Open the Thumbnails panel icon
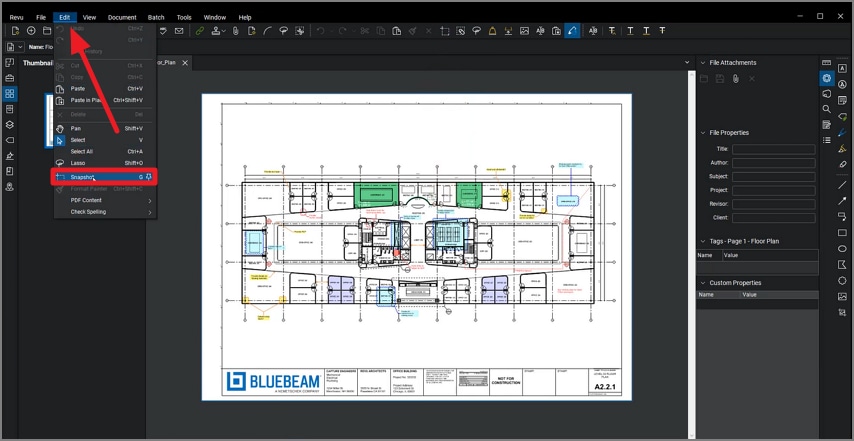The image size is (854, 441). click(9, 94)
